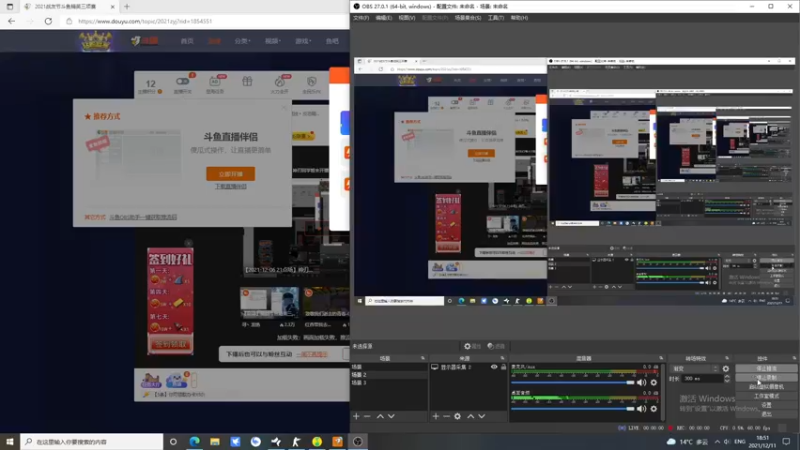Open the Windows notification center icon
The height and width of the screenshot is (450, 800).
(x=786, y=441)
